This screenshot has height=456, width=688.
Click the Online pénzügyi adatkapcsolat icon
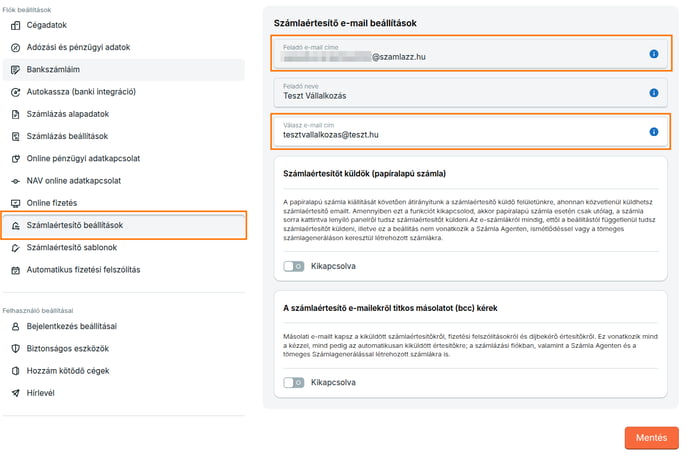15,159
